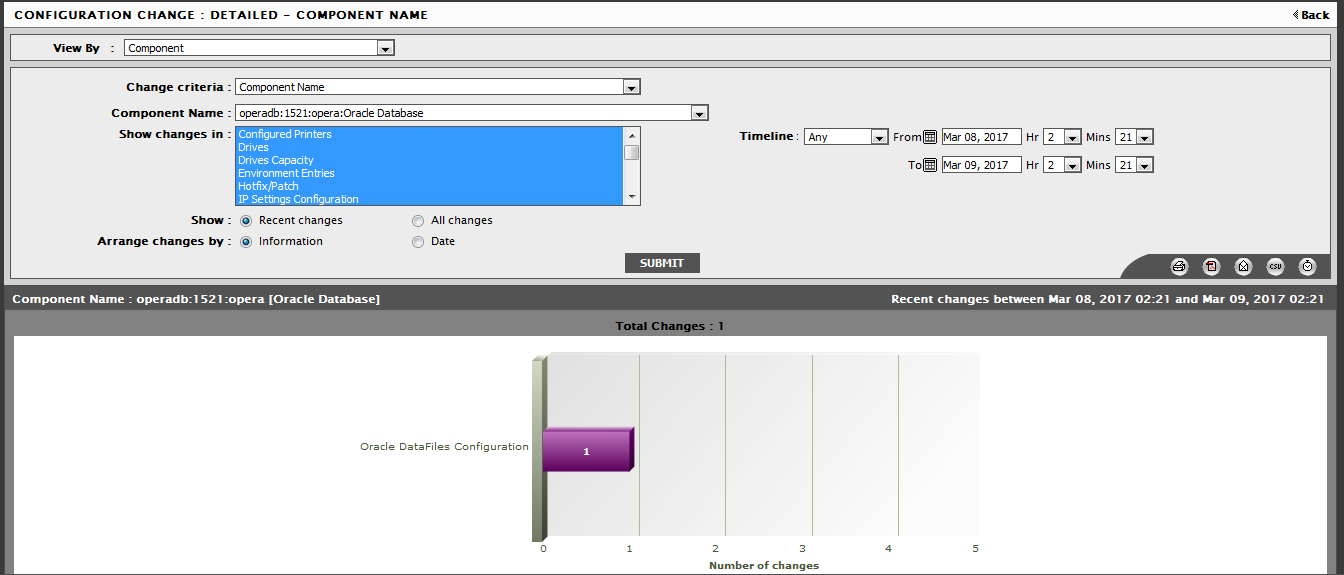This screenshot has height=575, width=1344.
Task: Select the All changes radio button
Action: point(418,220)
